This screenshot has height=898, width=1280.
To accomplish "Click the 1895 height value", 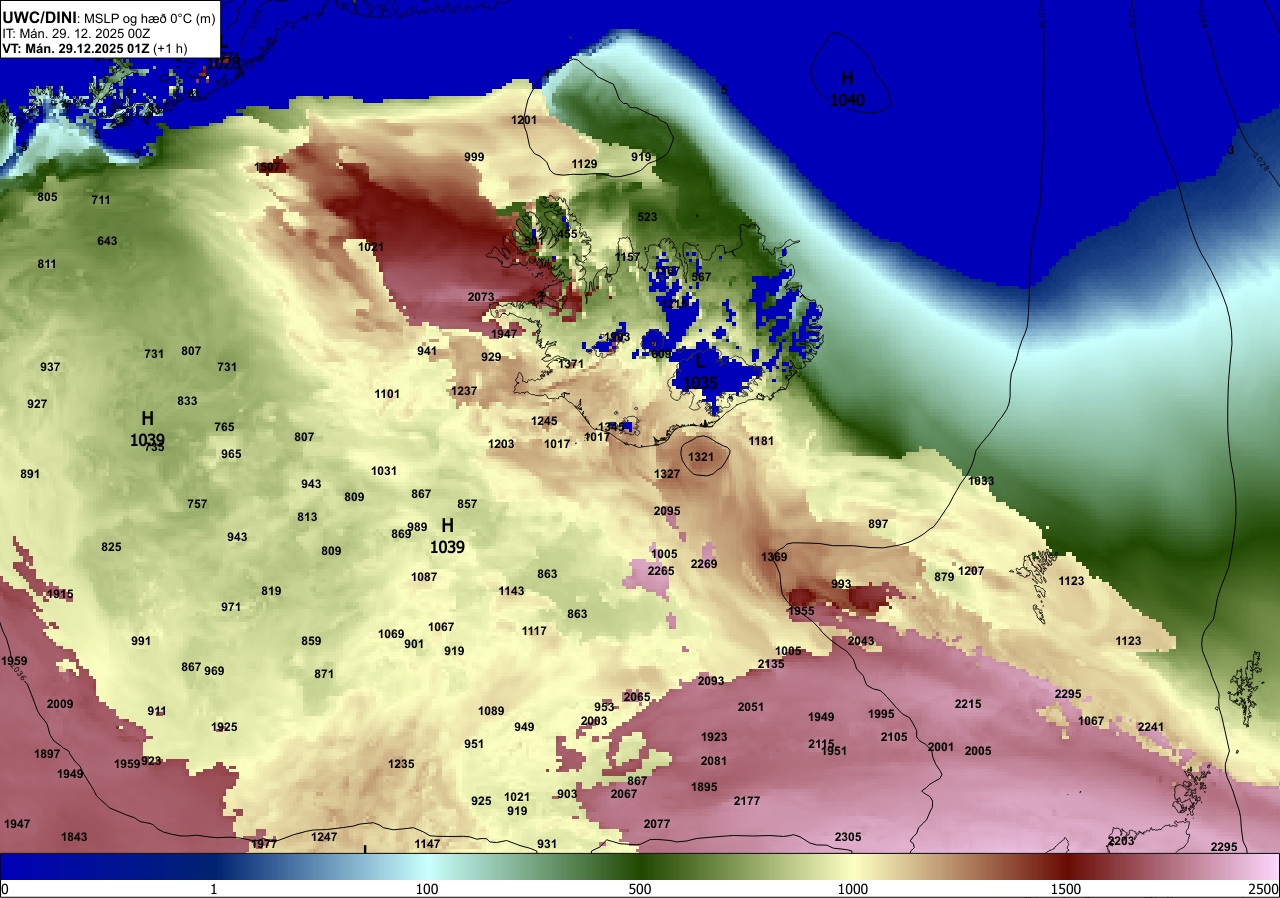I will click(x=704, y=787).
